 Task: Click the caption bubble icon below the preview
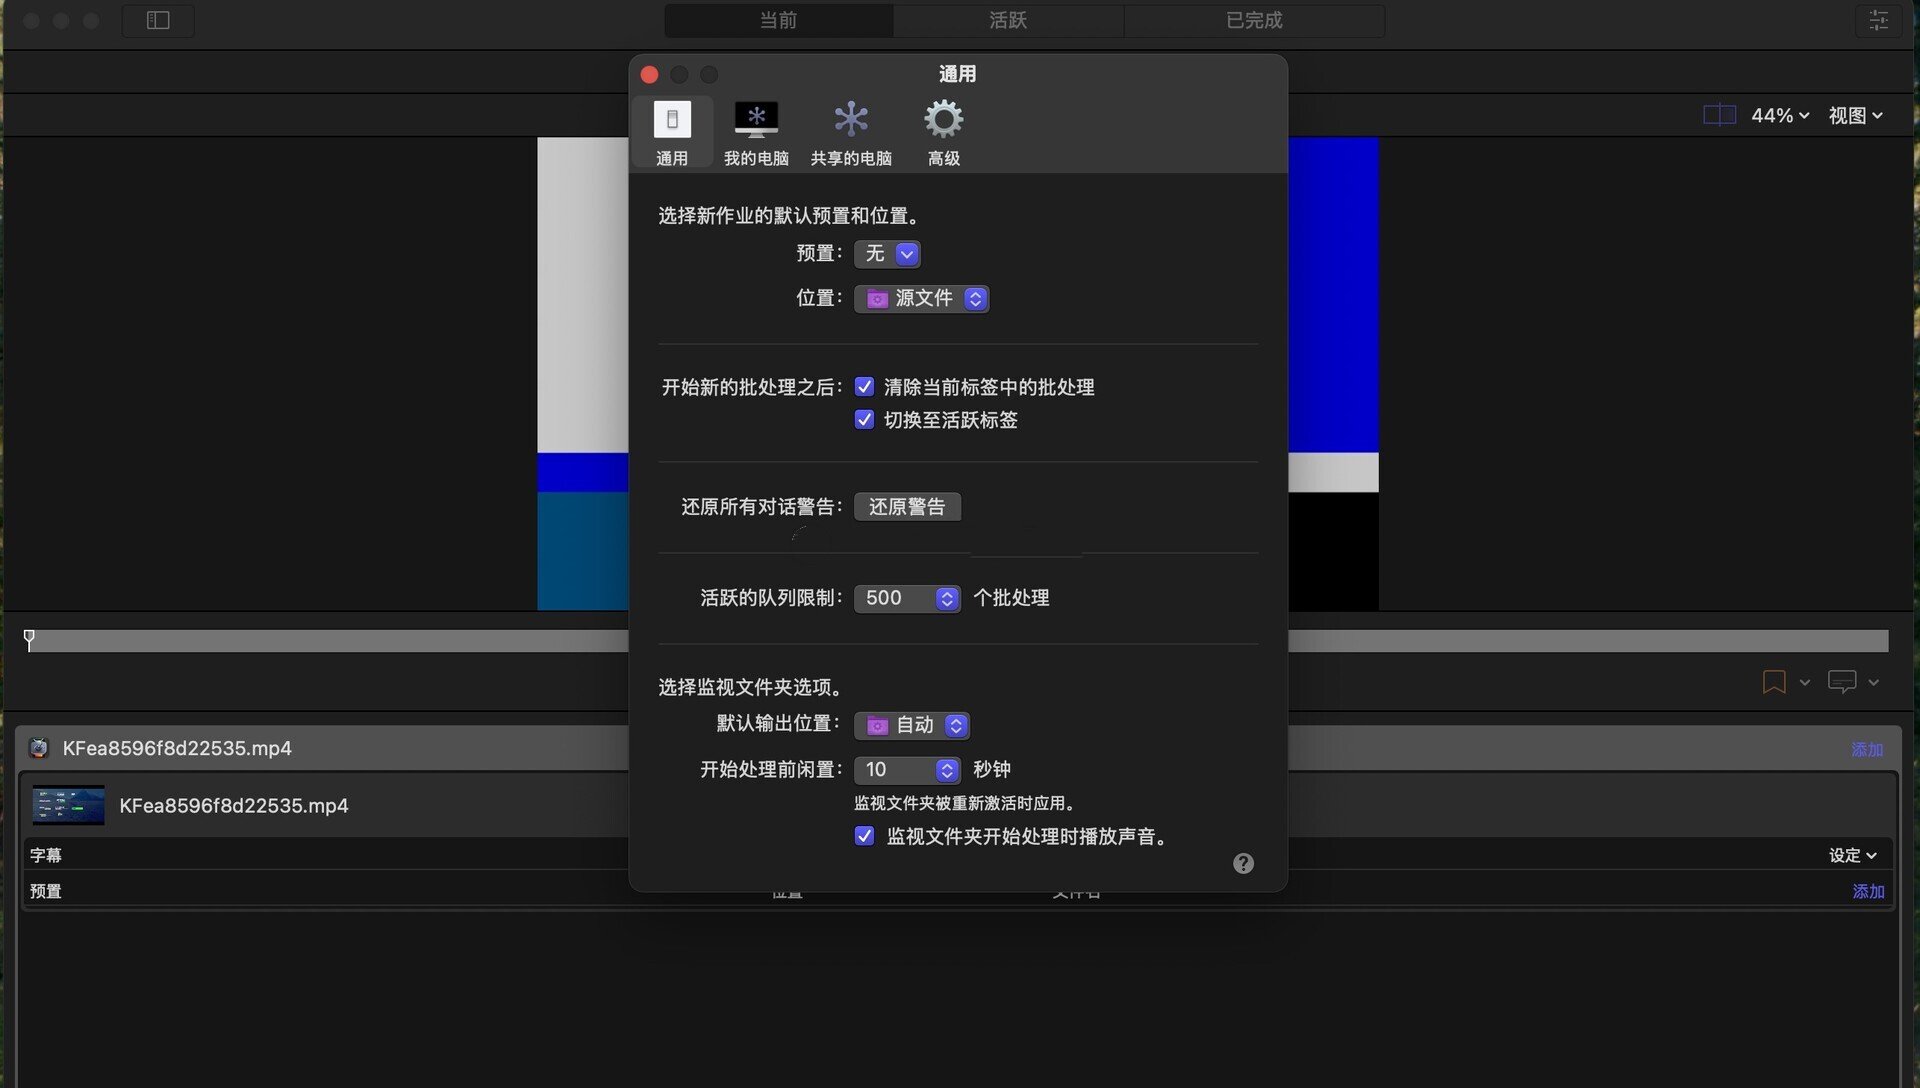(1842, 682)
